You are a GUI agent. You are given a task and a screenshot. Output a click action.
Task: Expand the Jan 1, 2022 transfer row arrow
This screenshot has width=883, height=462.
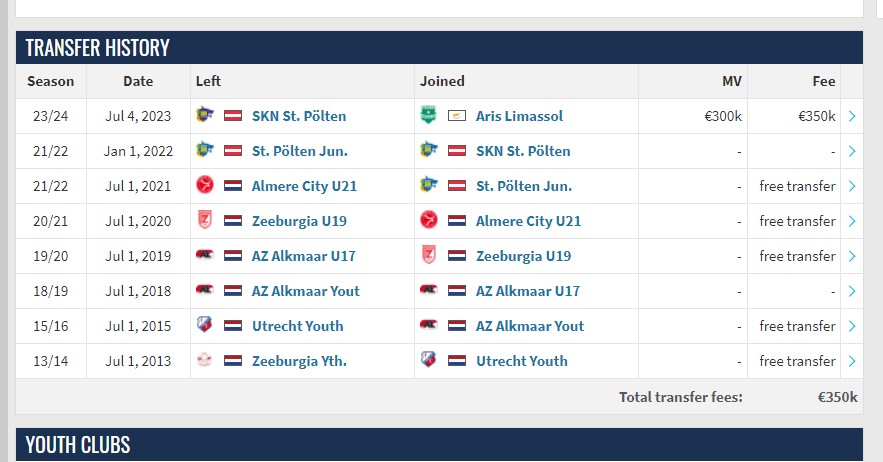(x=852, y=151)
